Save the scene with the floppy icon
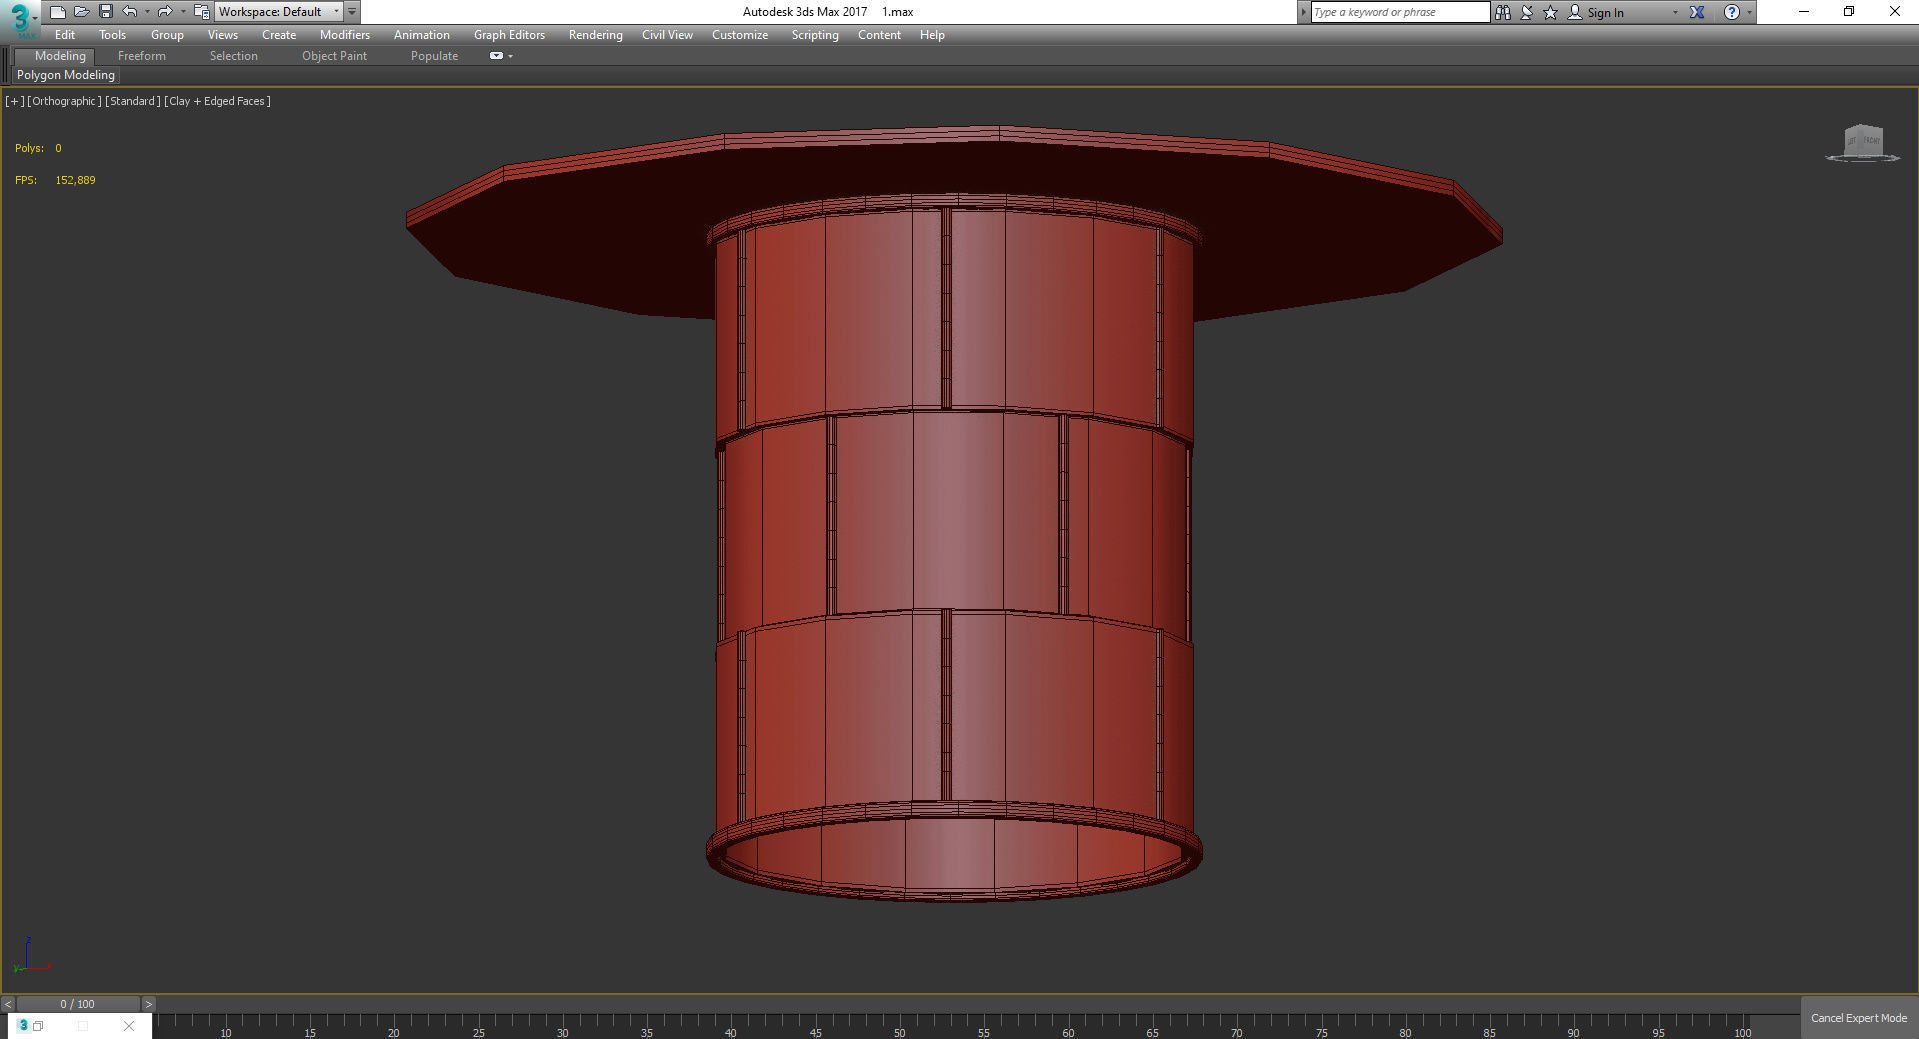The height and width of the screenshot is (1039, 1919). coord(105,12)
